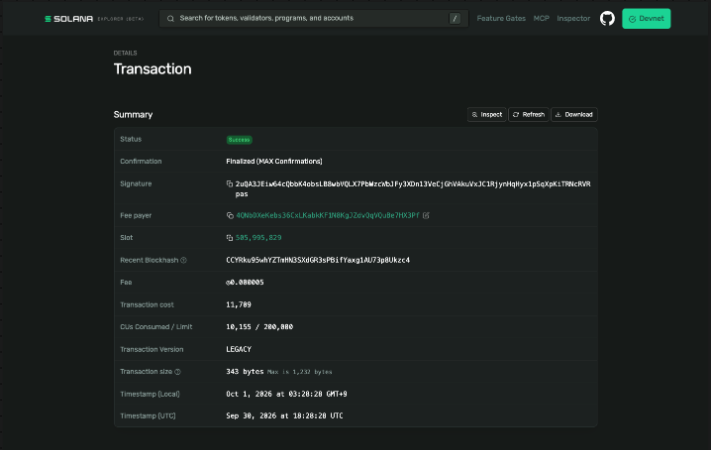Click the slash shortcut badge in search
The image size is (711, 450).
pyautogui.click(x=455, y=19)
